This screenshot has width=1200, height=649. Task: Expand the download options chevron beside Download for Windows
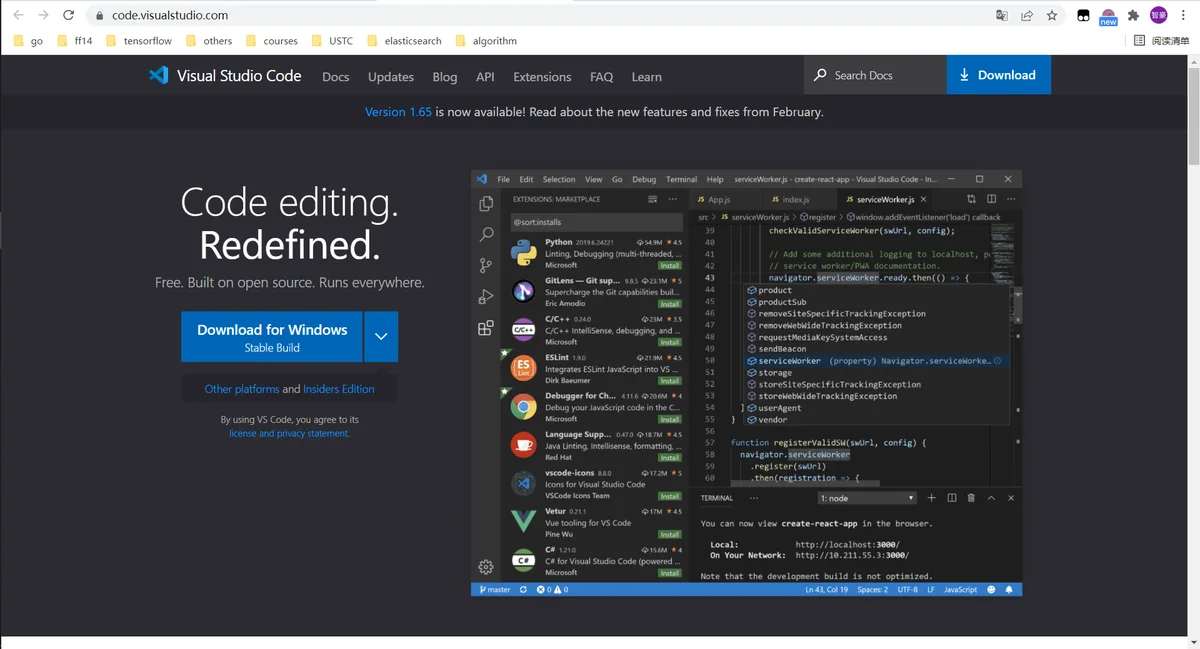click(381, 337)
